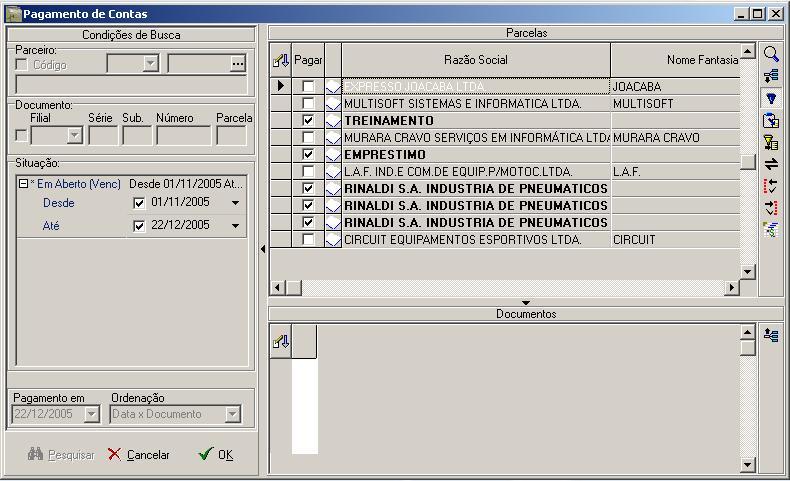The image size is (790, 481).
Task: Click the OK button
Action: [x=217, y=455]
